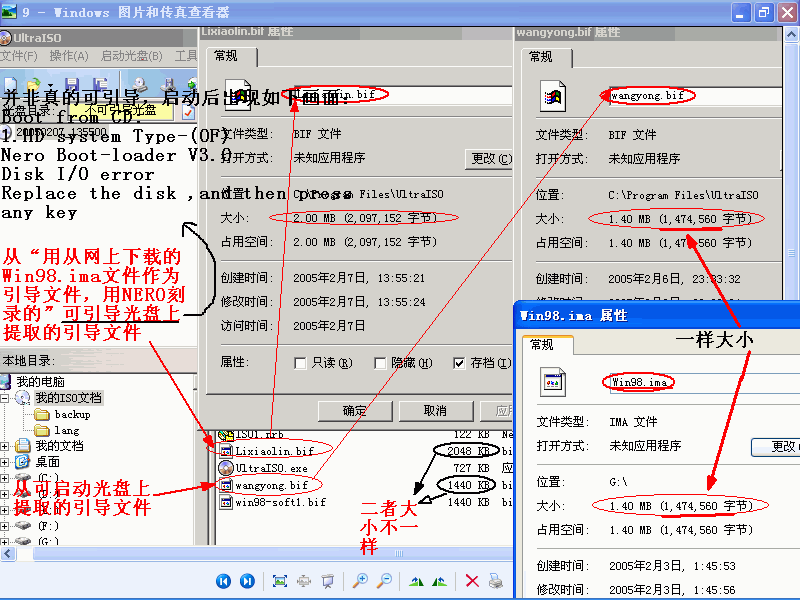Screen dimensions: 800x600
Task: Select Lixiaolin.bif in the file list
Action: [274, 451]
